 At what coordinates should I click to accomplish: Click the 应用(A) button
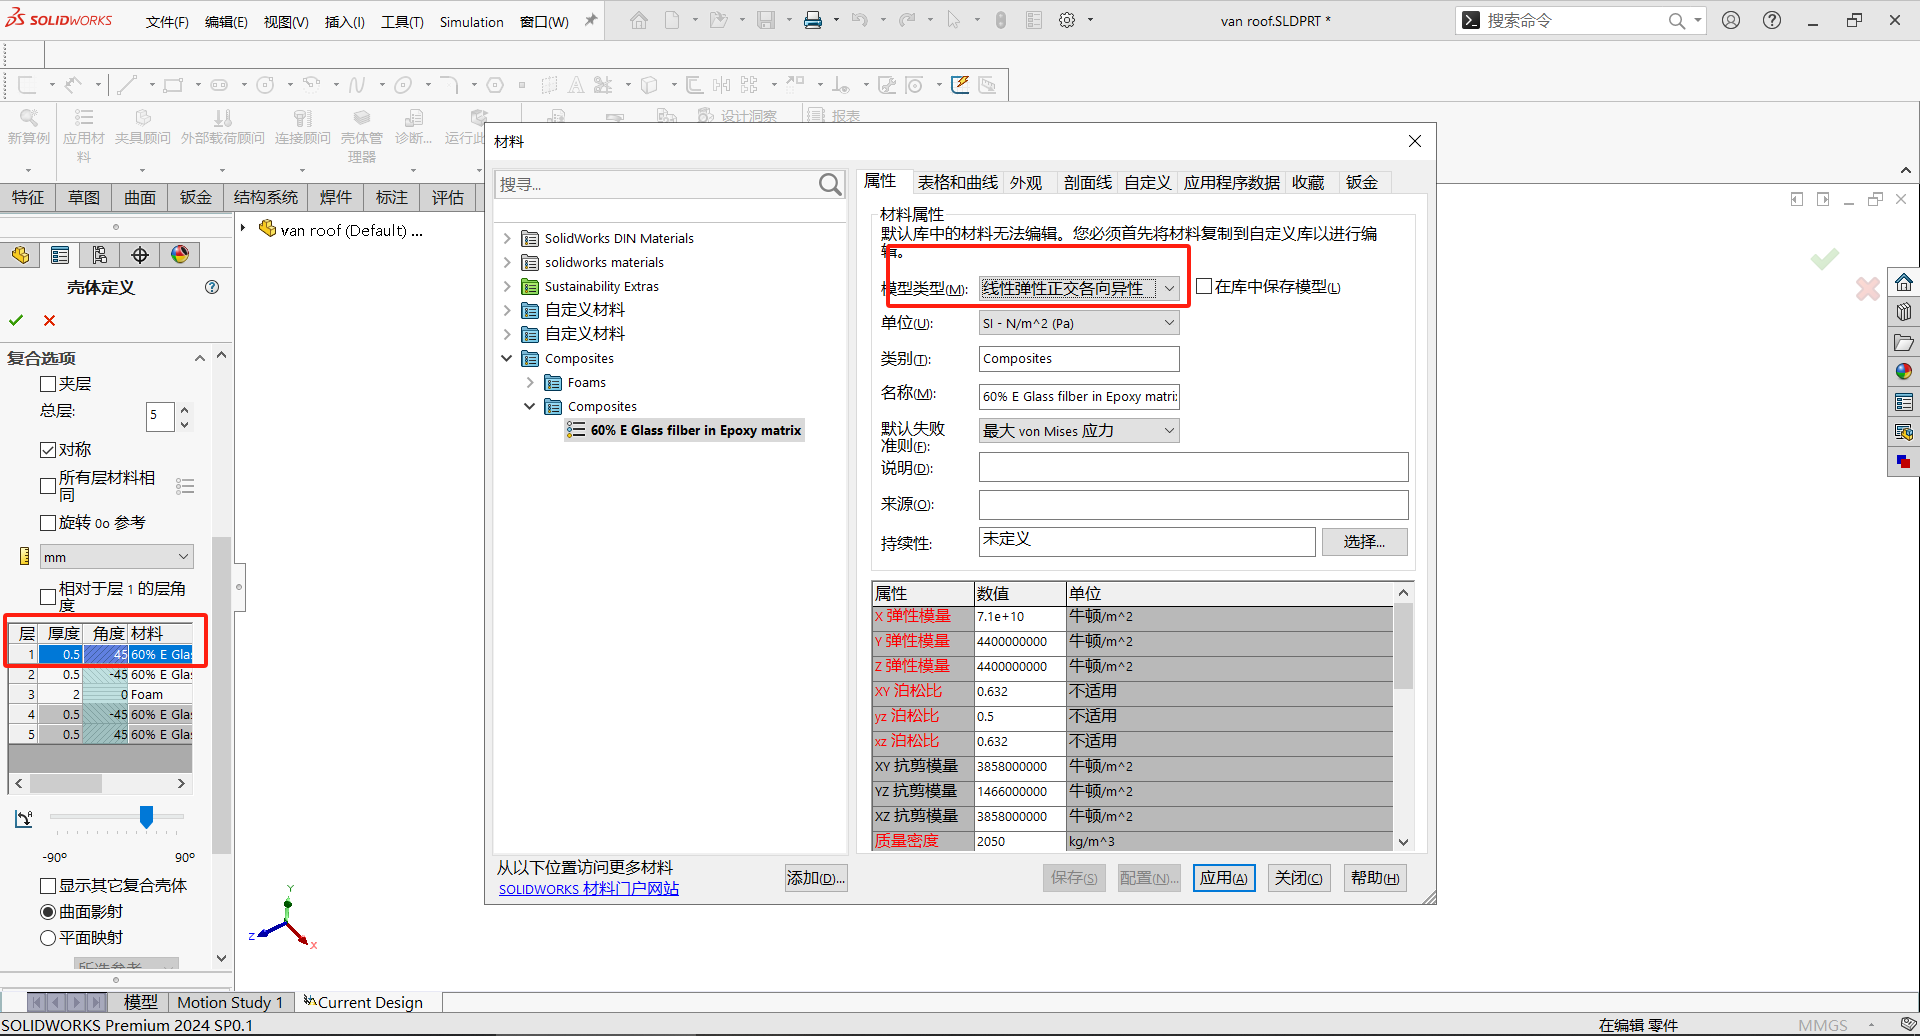1224,878
